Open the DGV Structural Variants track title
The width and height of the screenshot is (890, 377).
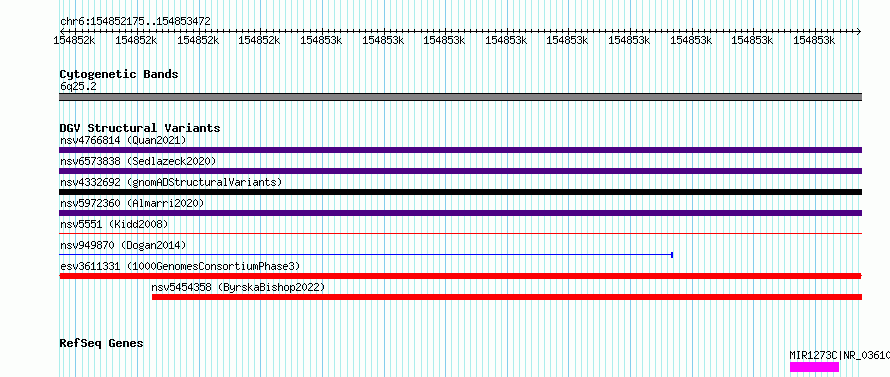140,128
